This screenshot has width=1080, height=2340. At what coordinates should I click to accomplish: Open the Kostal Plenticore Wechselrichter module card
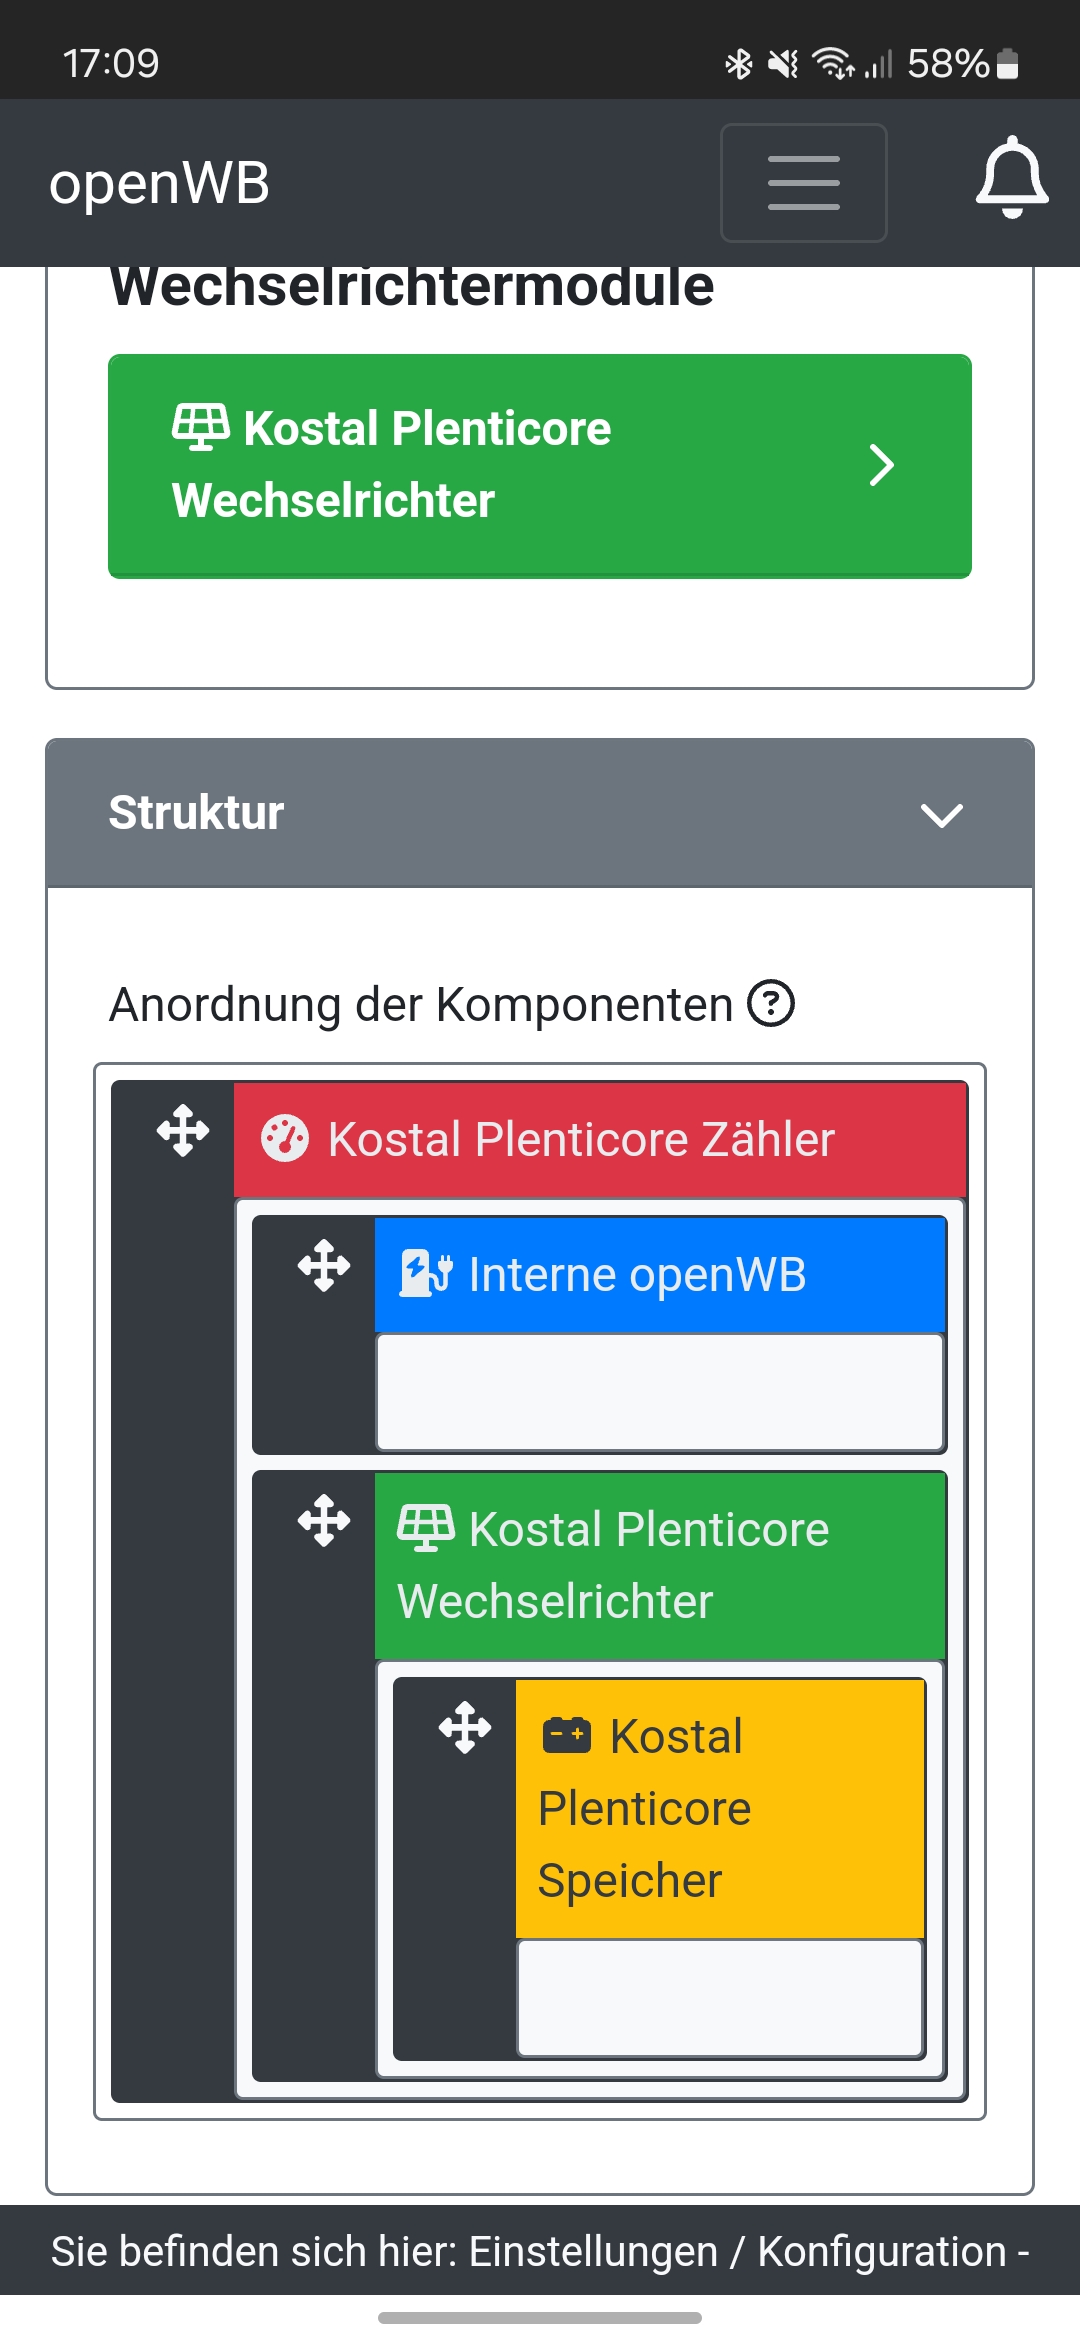(x=540, y=465)
